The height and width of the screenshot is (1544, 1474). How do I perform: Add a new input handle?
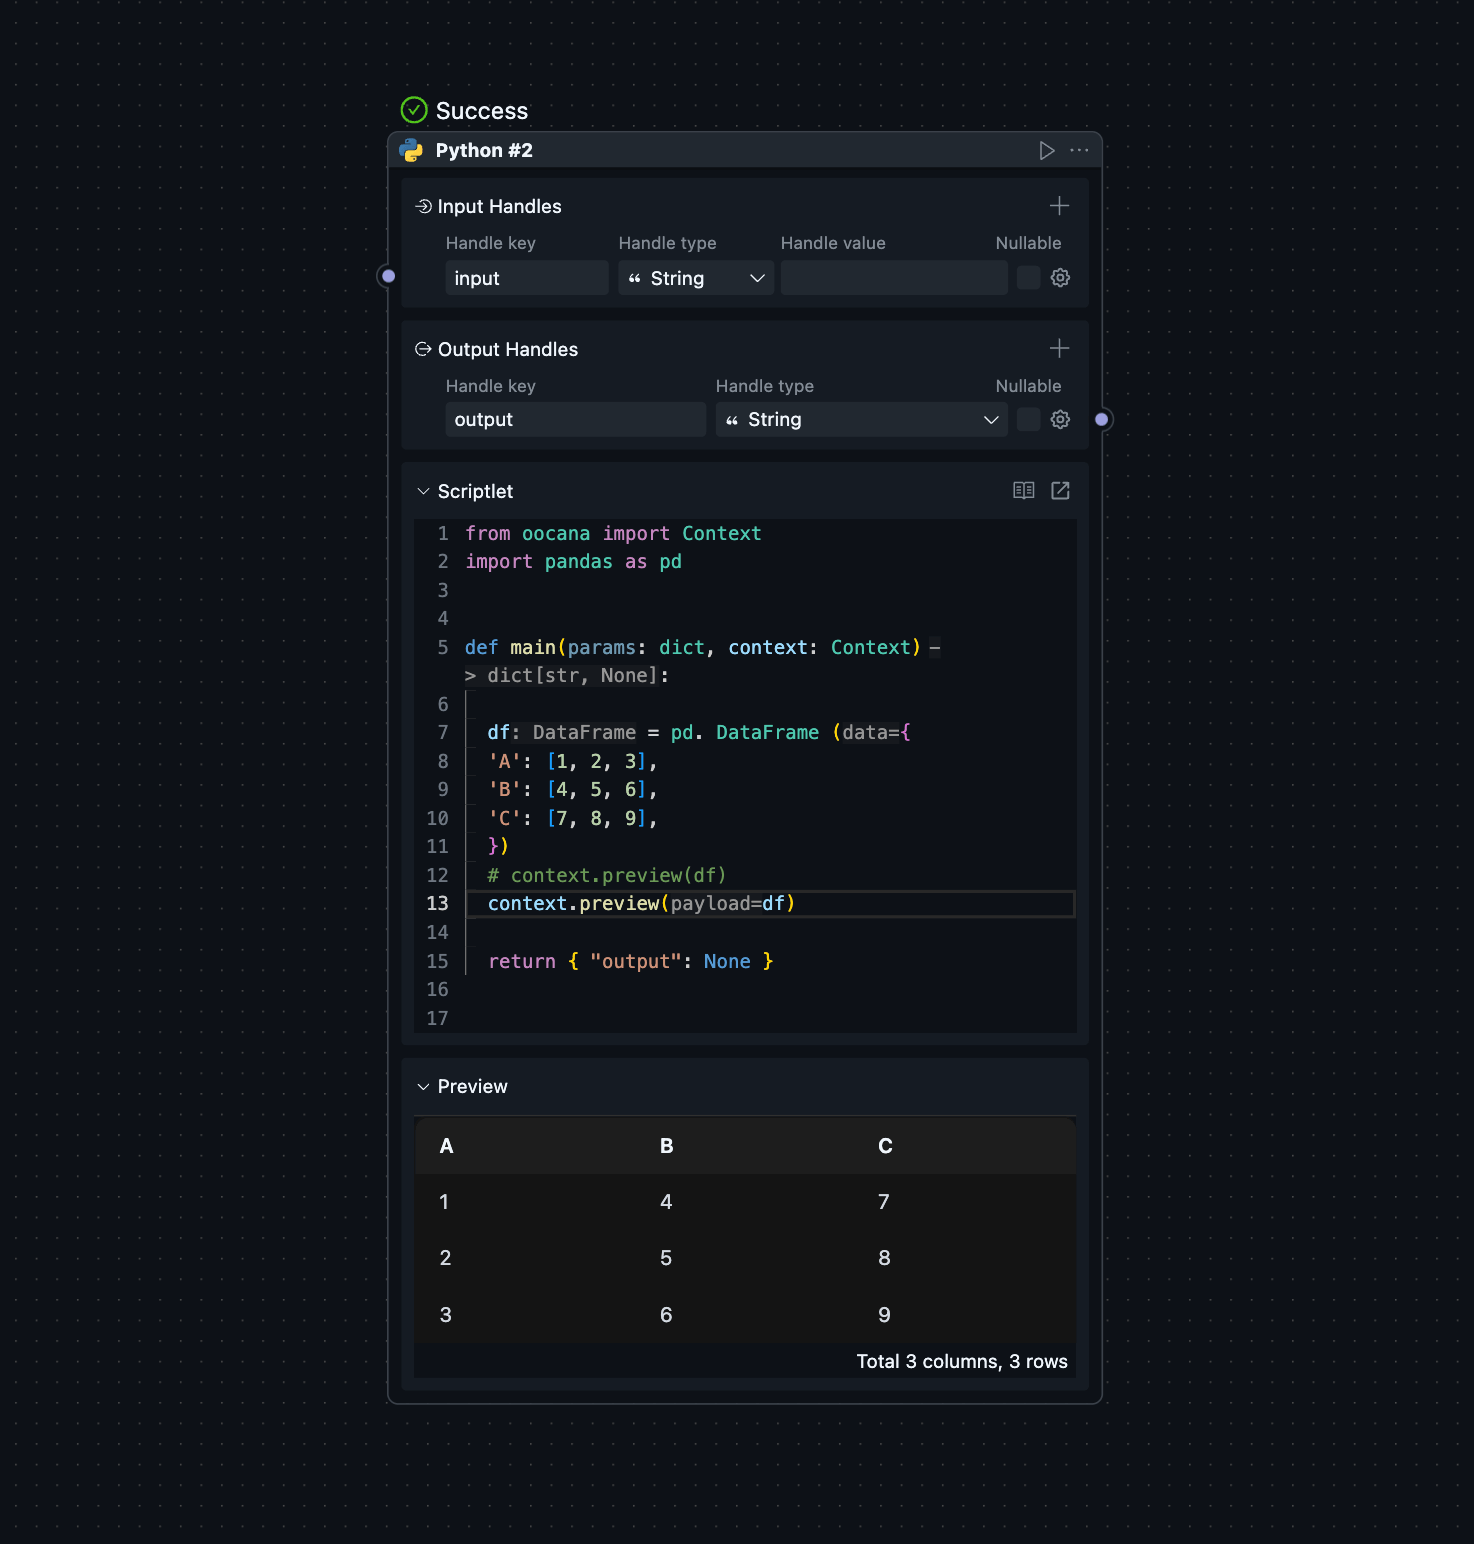(1059, 206)
